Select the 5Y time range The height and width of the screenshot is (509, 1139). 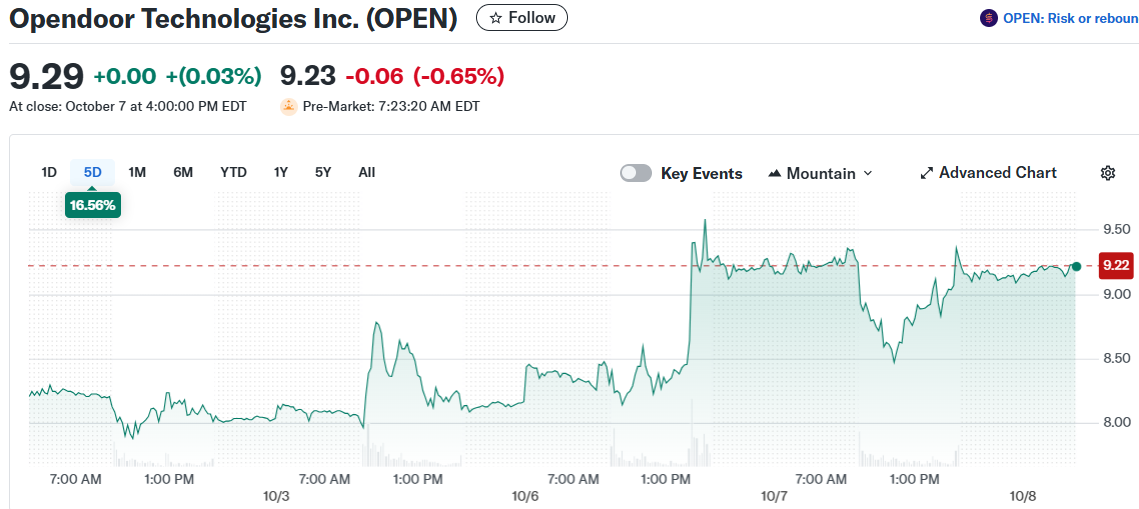[x=323, y=172]
